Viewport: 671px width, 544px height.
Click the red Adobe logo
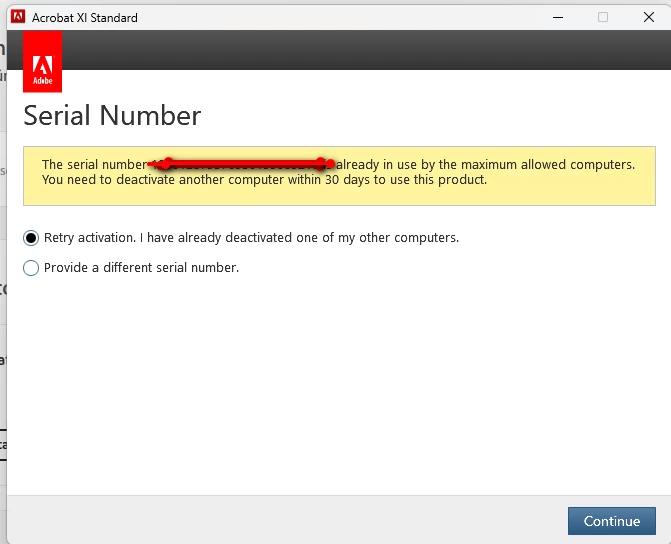click(x=42, y=62)
